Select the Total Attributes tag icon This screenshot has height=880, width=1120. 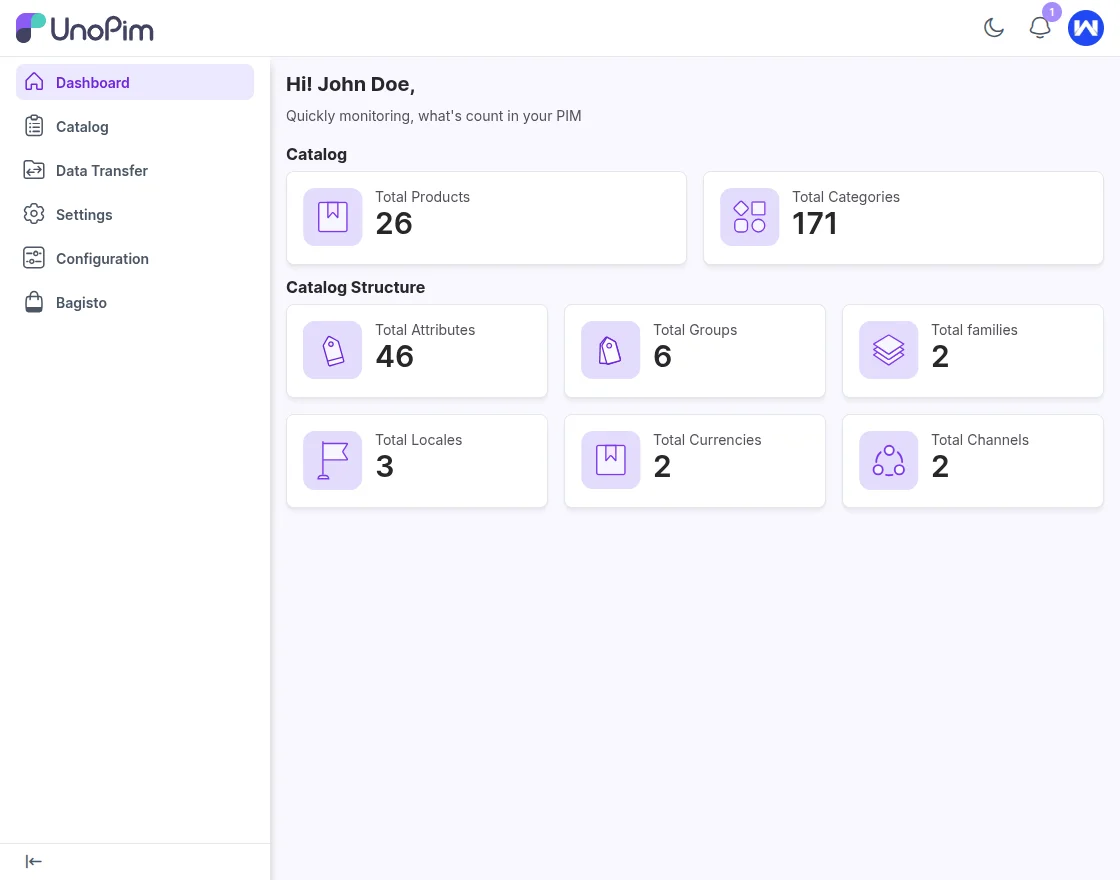(332, 350)
